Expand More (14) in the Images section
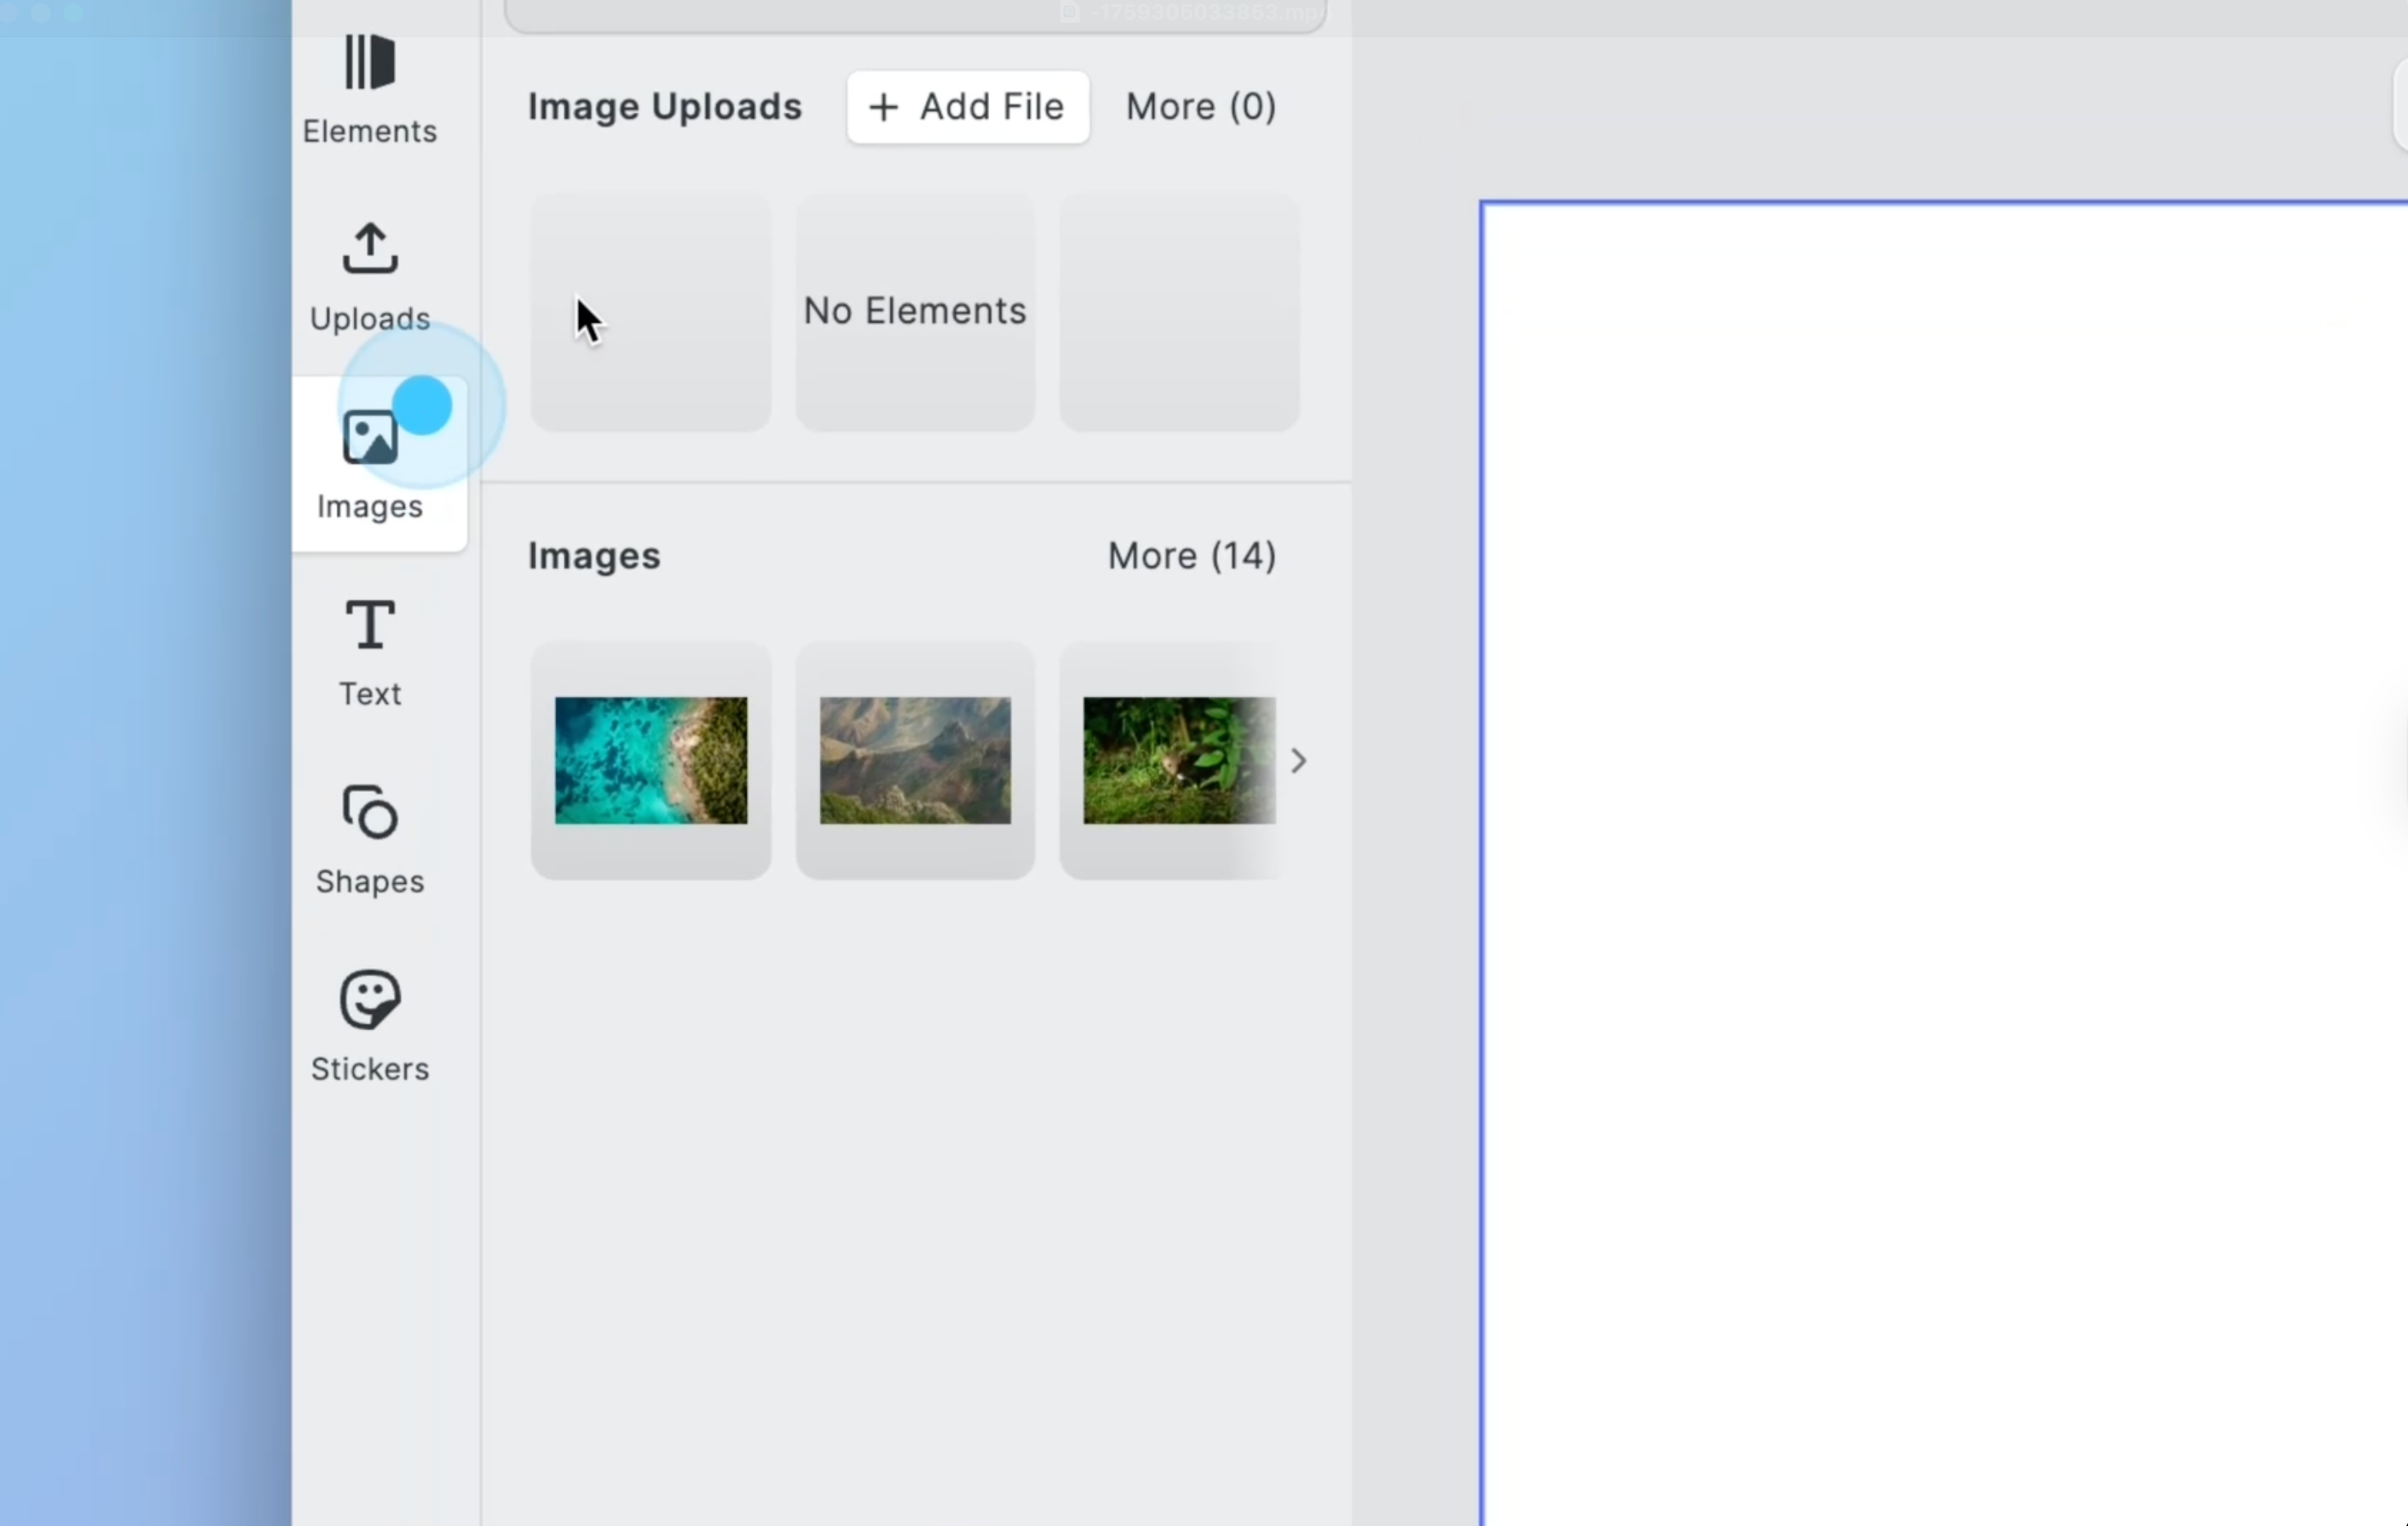 (1191, 556)
